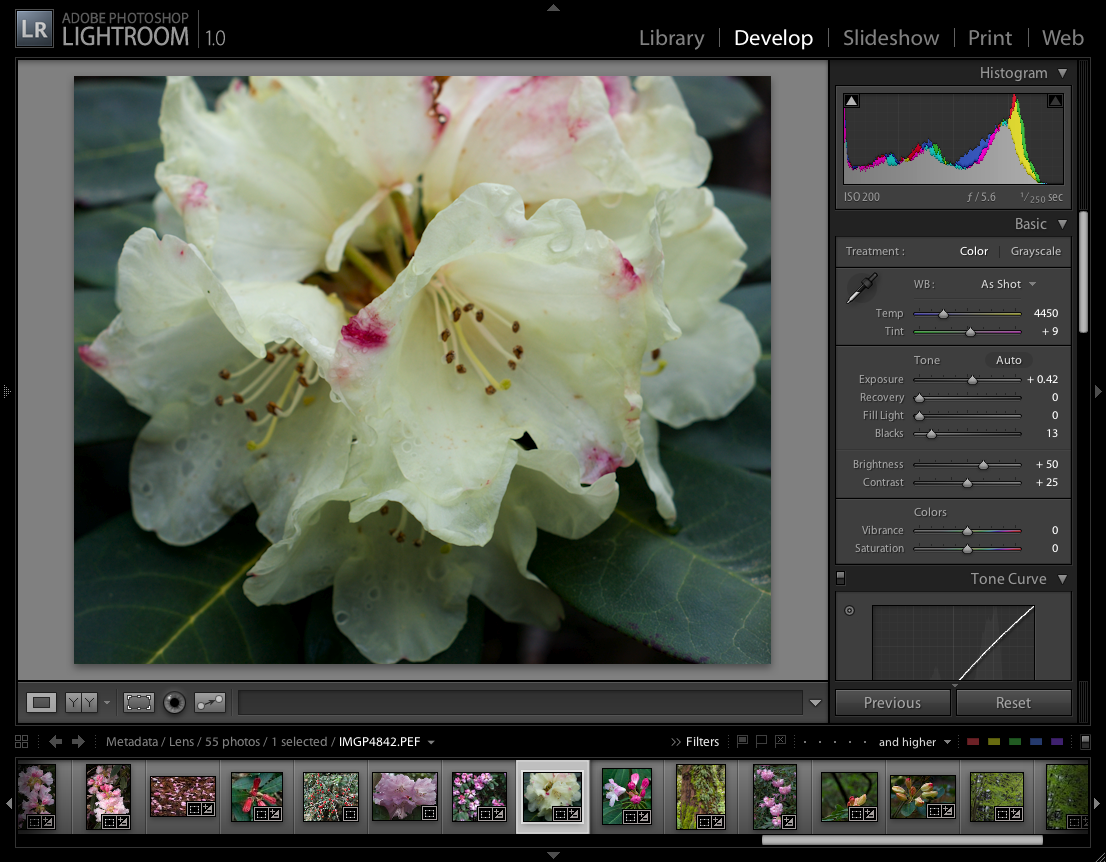The height and width of the screenshot is (862, 1106).
Task: Toggle highlight clipping indicator in histogram
Action: click(x=1055, y=101)
